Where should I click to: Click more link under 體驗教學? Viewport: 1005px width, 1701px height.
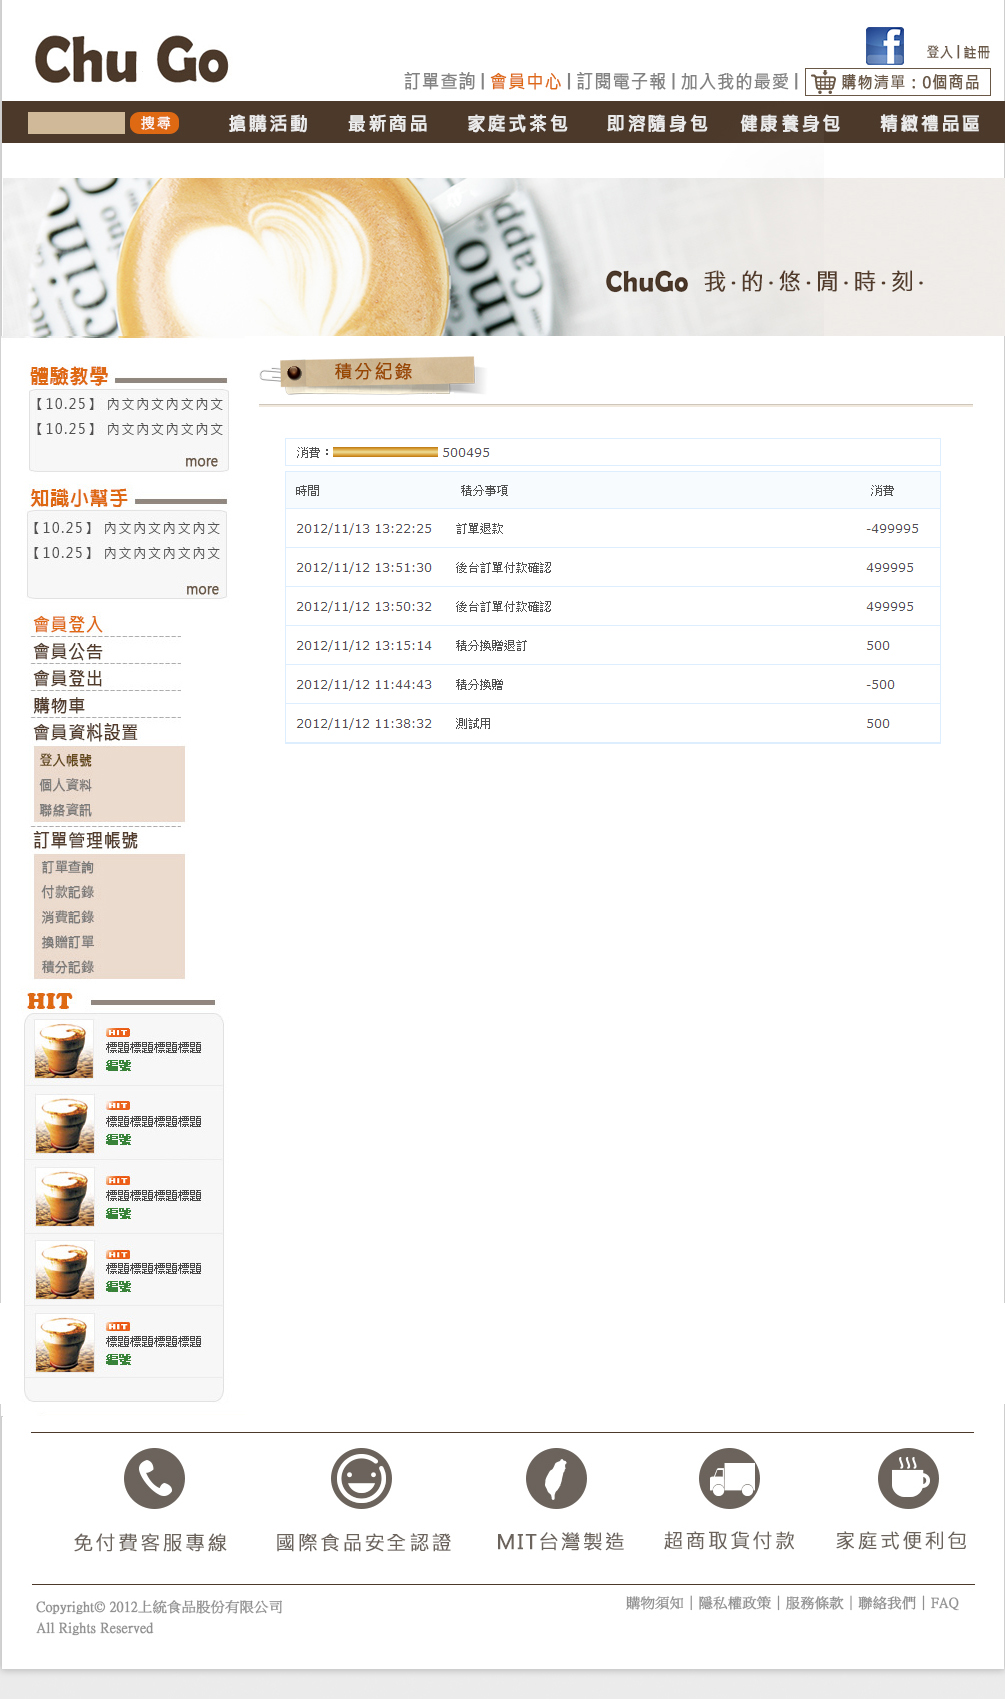[x=201, y=461]
